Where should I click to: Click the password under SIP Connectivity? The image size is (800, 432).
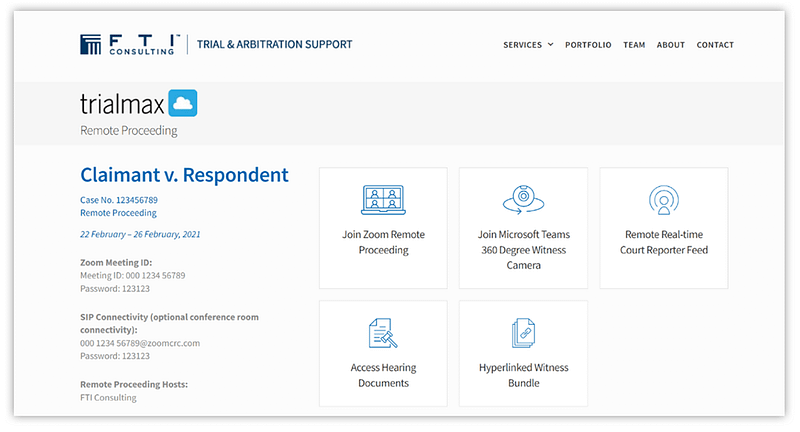115,356
